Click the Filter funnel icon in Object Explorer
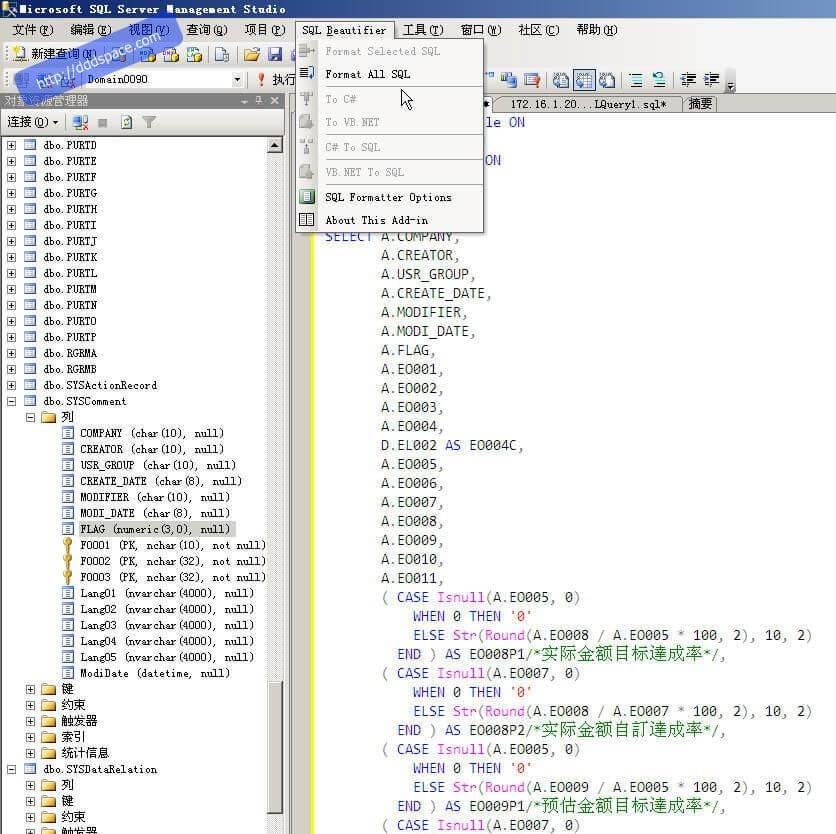The image size is (836, 834). tap(149, 123)
